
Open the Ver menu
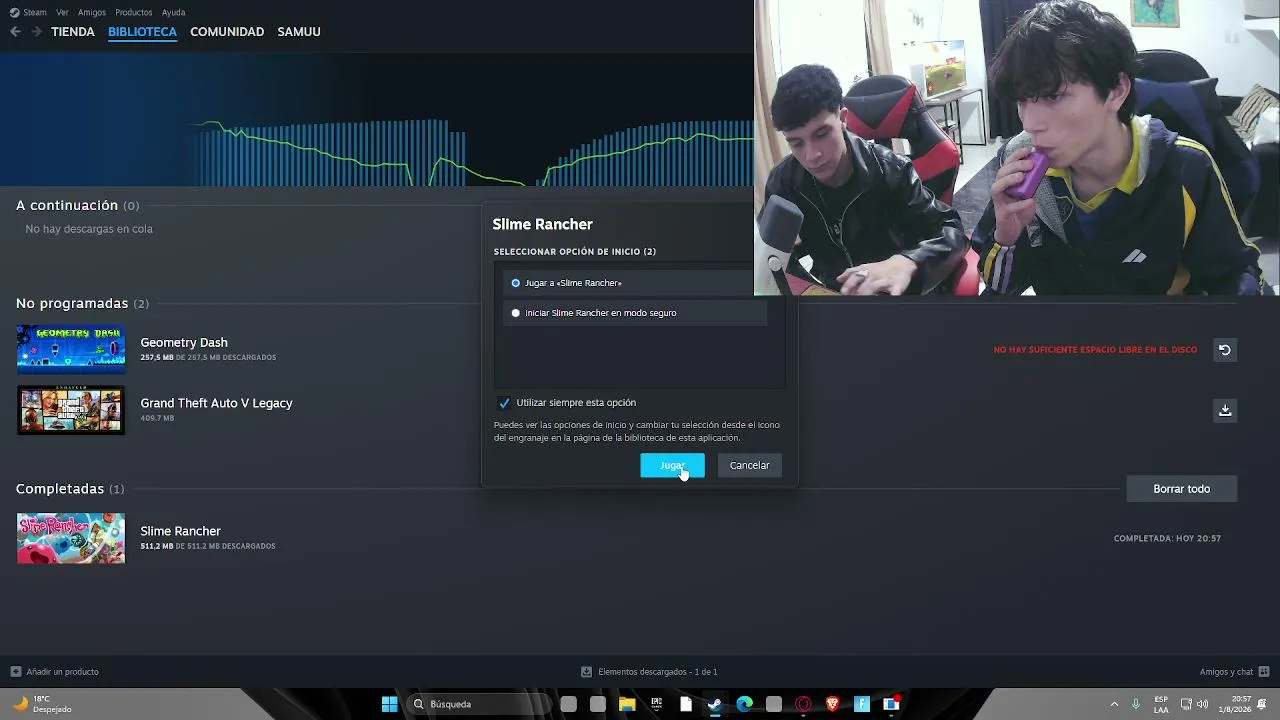pyautogui.click(x=63, y=12)
